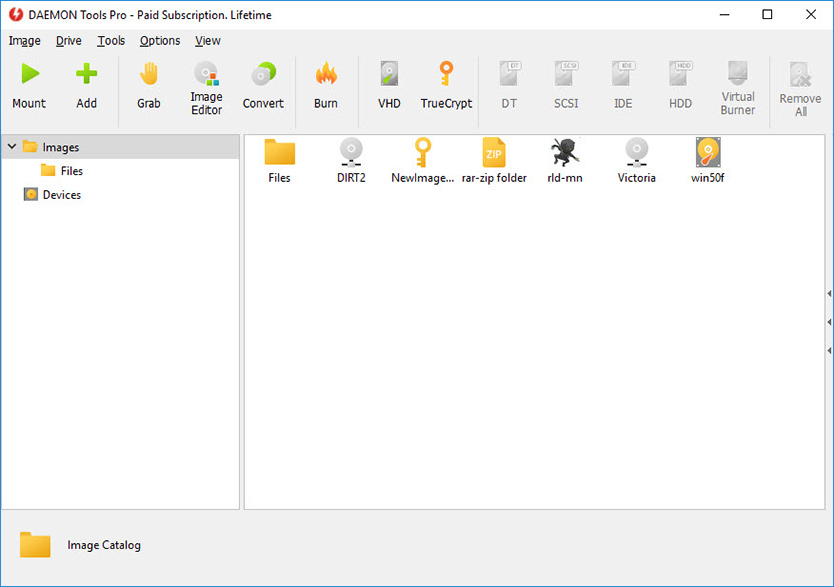Screen dimensions: 834x587
Task: Open the Drive menu
Action: (x=68, y=40)
